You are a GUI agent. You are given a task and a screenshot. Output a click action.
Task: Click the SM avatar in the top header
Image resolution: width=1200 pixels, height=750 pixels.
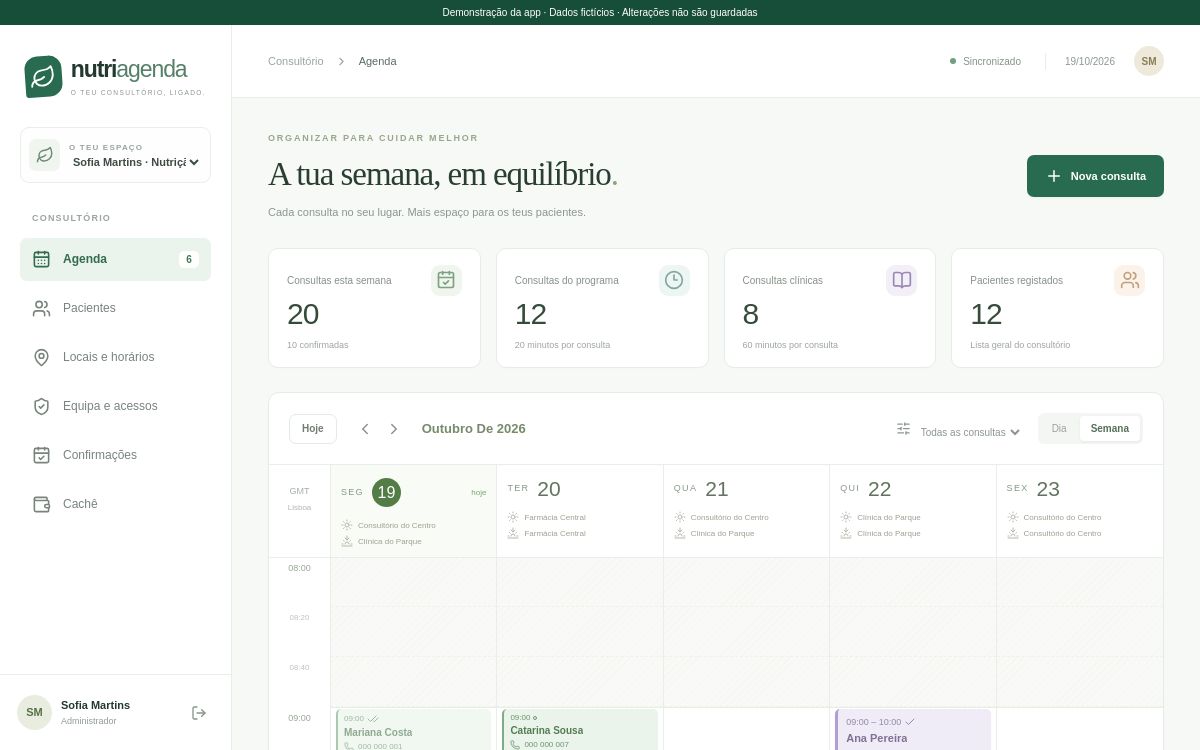1149,61
